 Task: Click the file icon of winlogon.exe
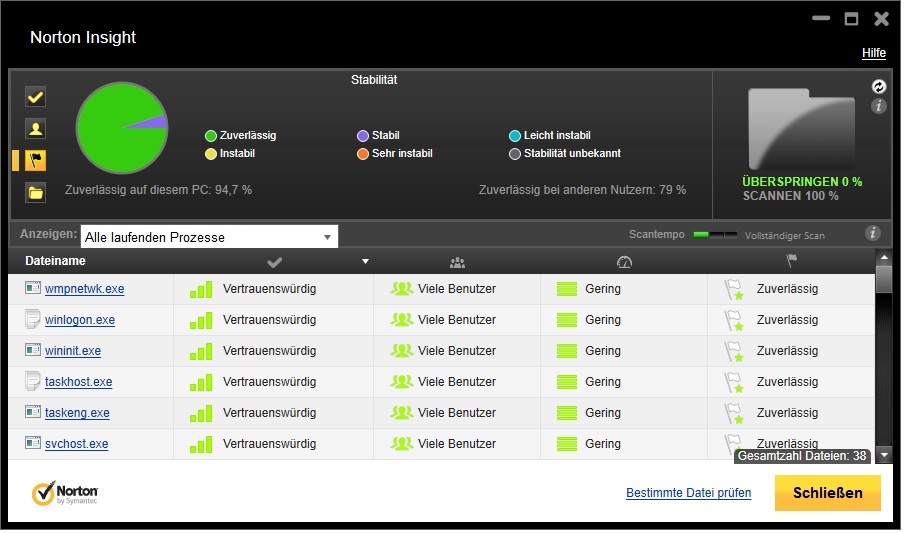click(33, 320)
